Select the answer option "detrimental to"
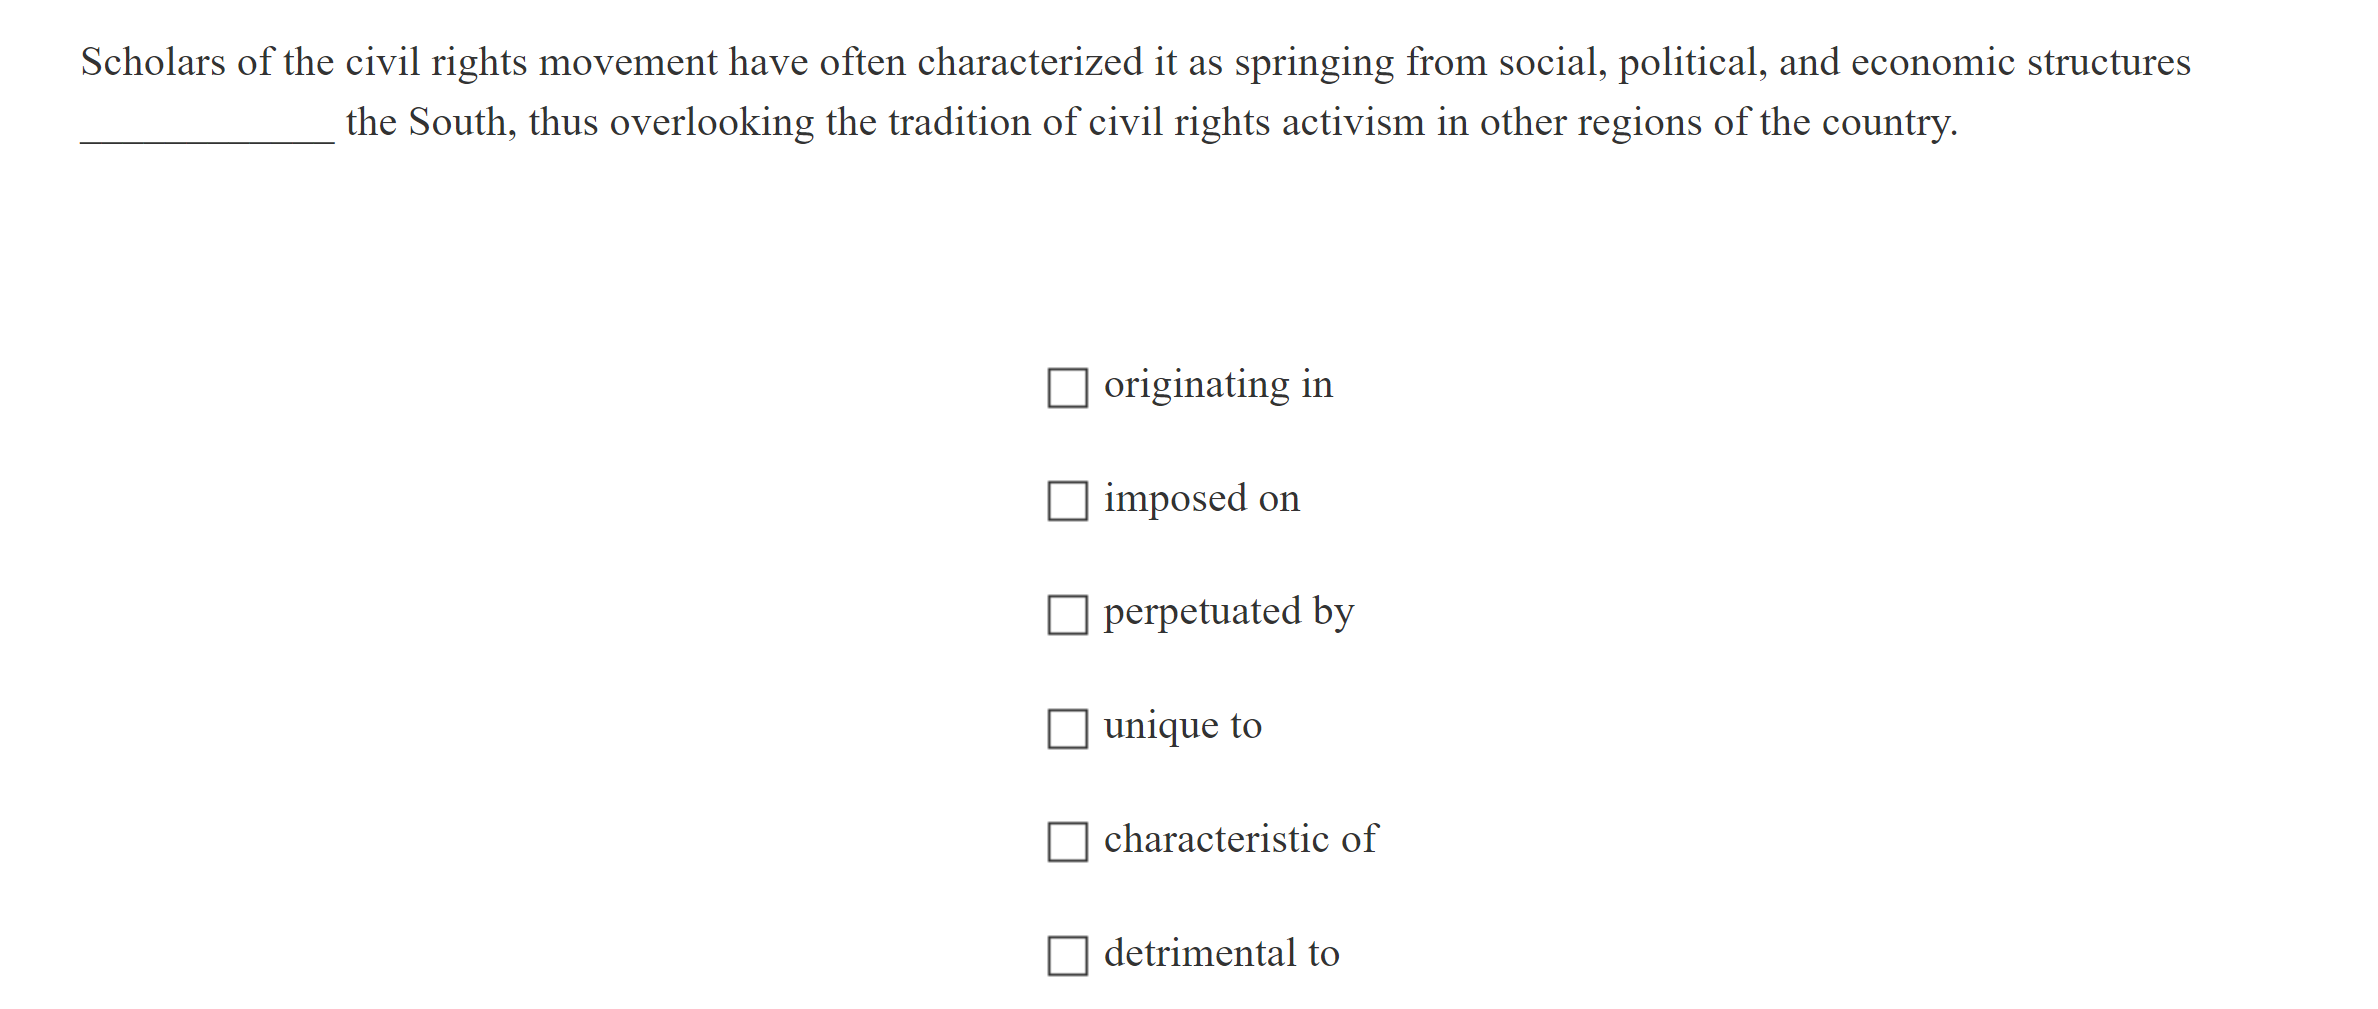Image resolution: width=2378 pixels, height=1009 pixels. pos(1221,955)
